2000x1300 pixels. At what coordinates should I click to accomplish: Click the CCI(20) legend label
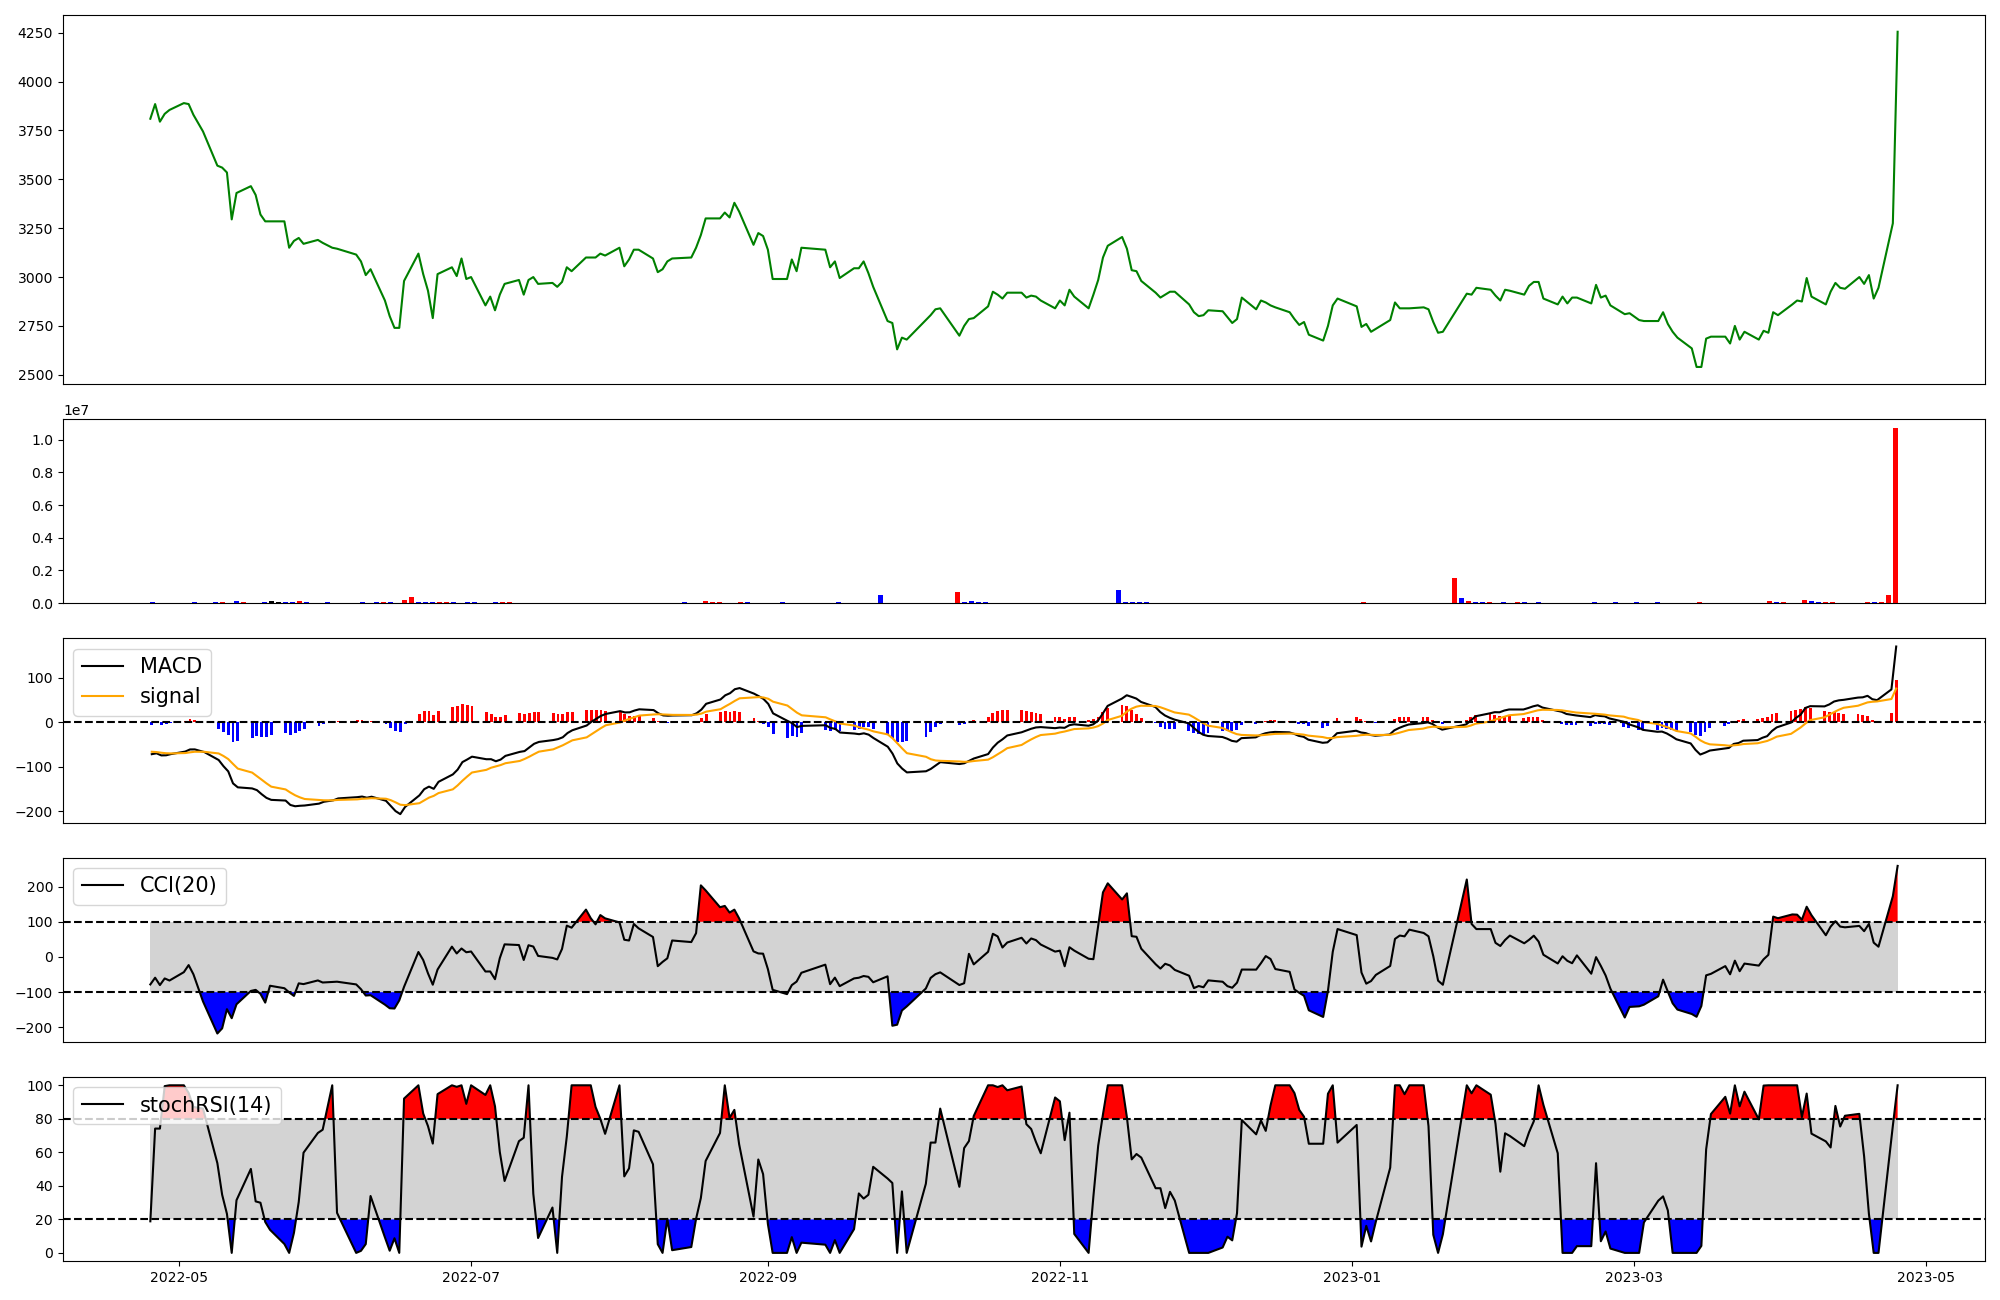(177, 885)
